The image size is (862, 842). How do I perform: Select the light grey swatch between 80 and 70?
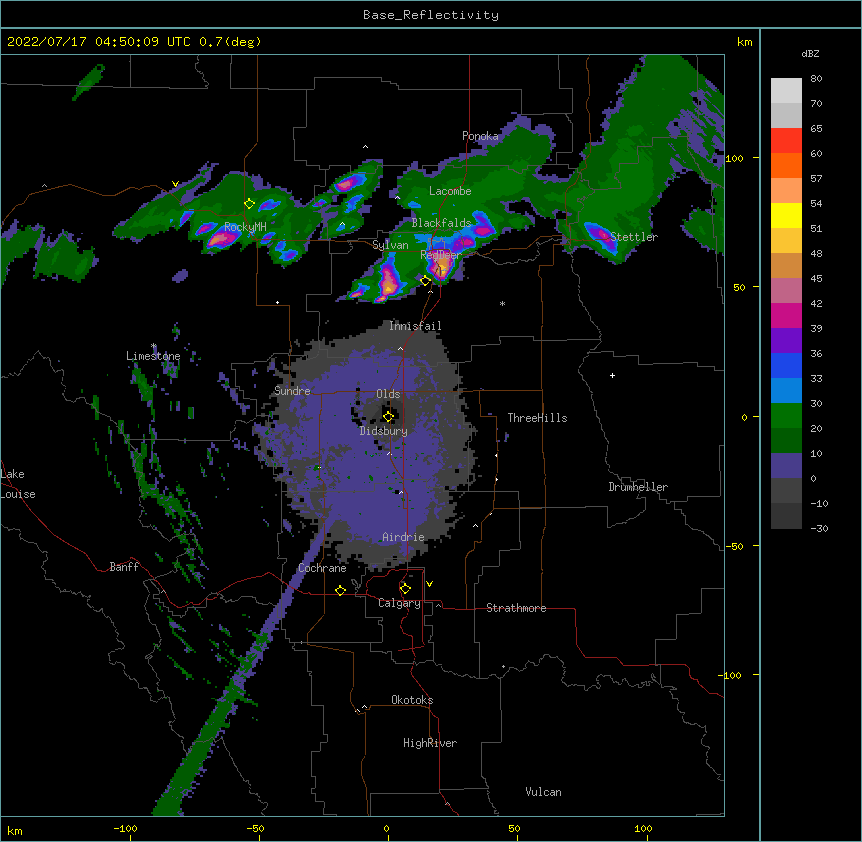click(x=786, y=91)
